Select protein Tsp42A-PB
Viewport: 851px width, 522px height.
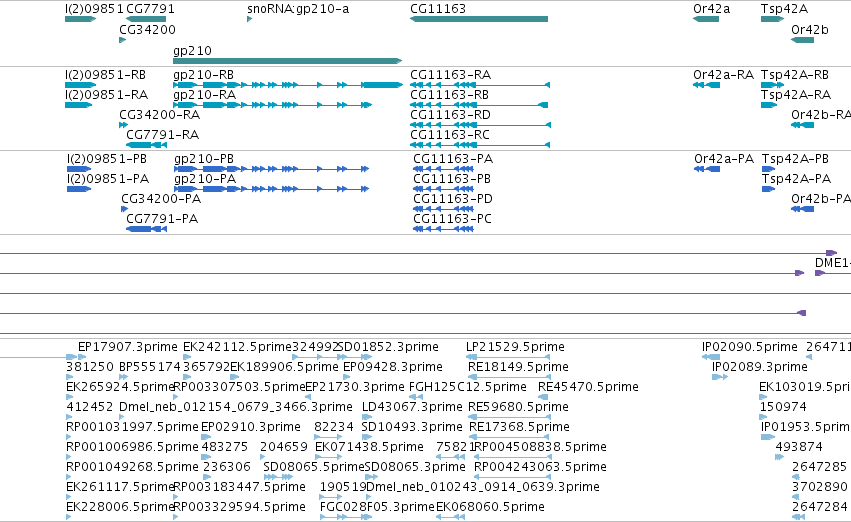click(795, 159)
